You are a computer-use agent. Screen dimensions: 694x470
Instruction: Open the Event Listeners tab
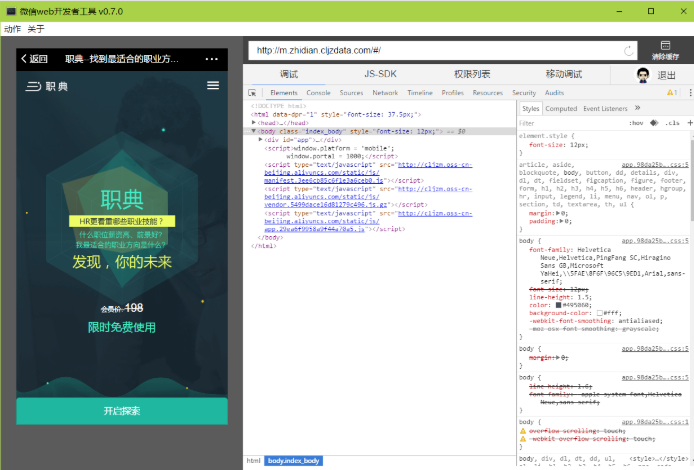[605, 108]
